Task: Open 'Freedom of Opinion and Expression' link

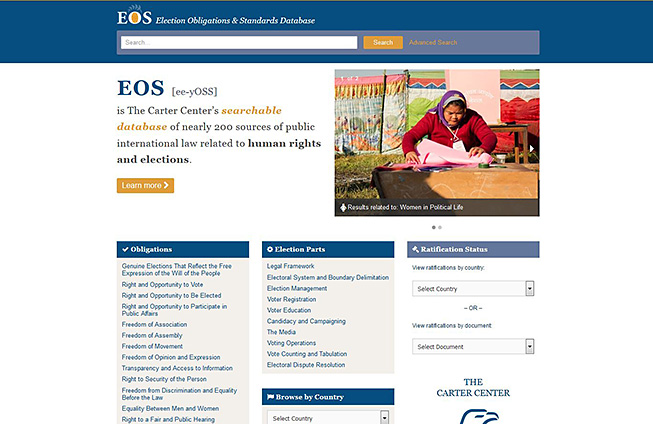Action: point(171,357)
